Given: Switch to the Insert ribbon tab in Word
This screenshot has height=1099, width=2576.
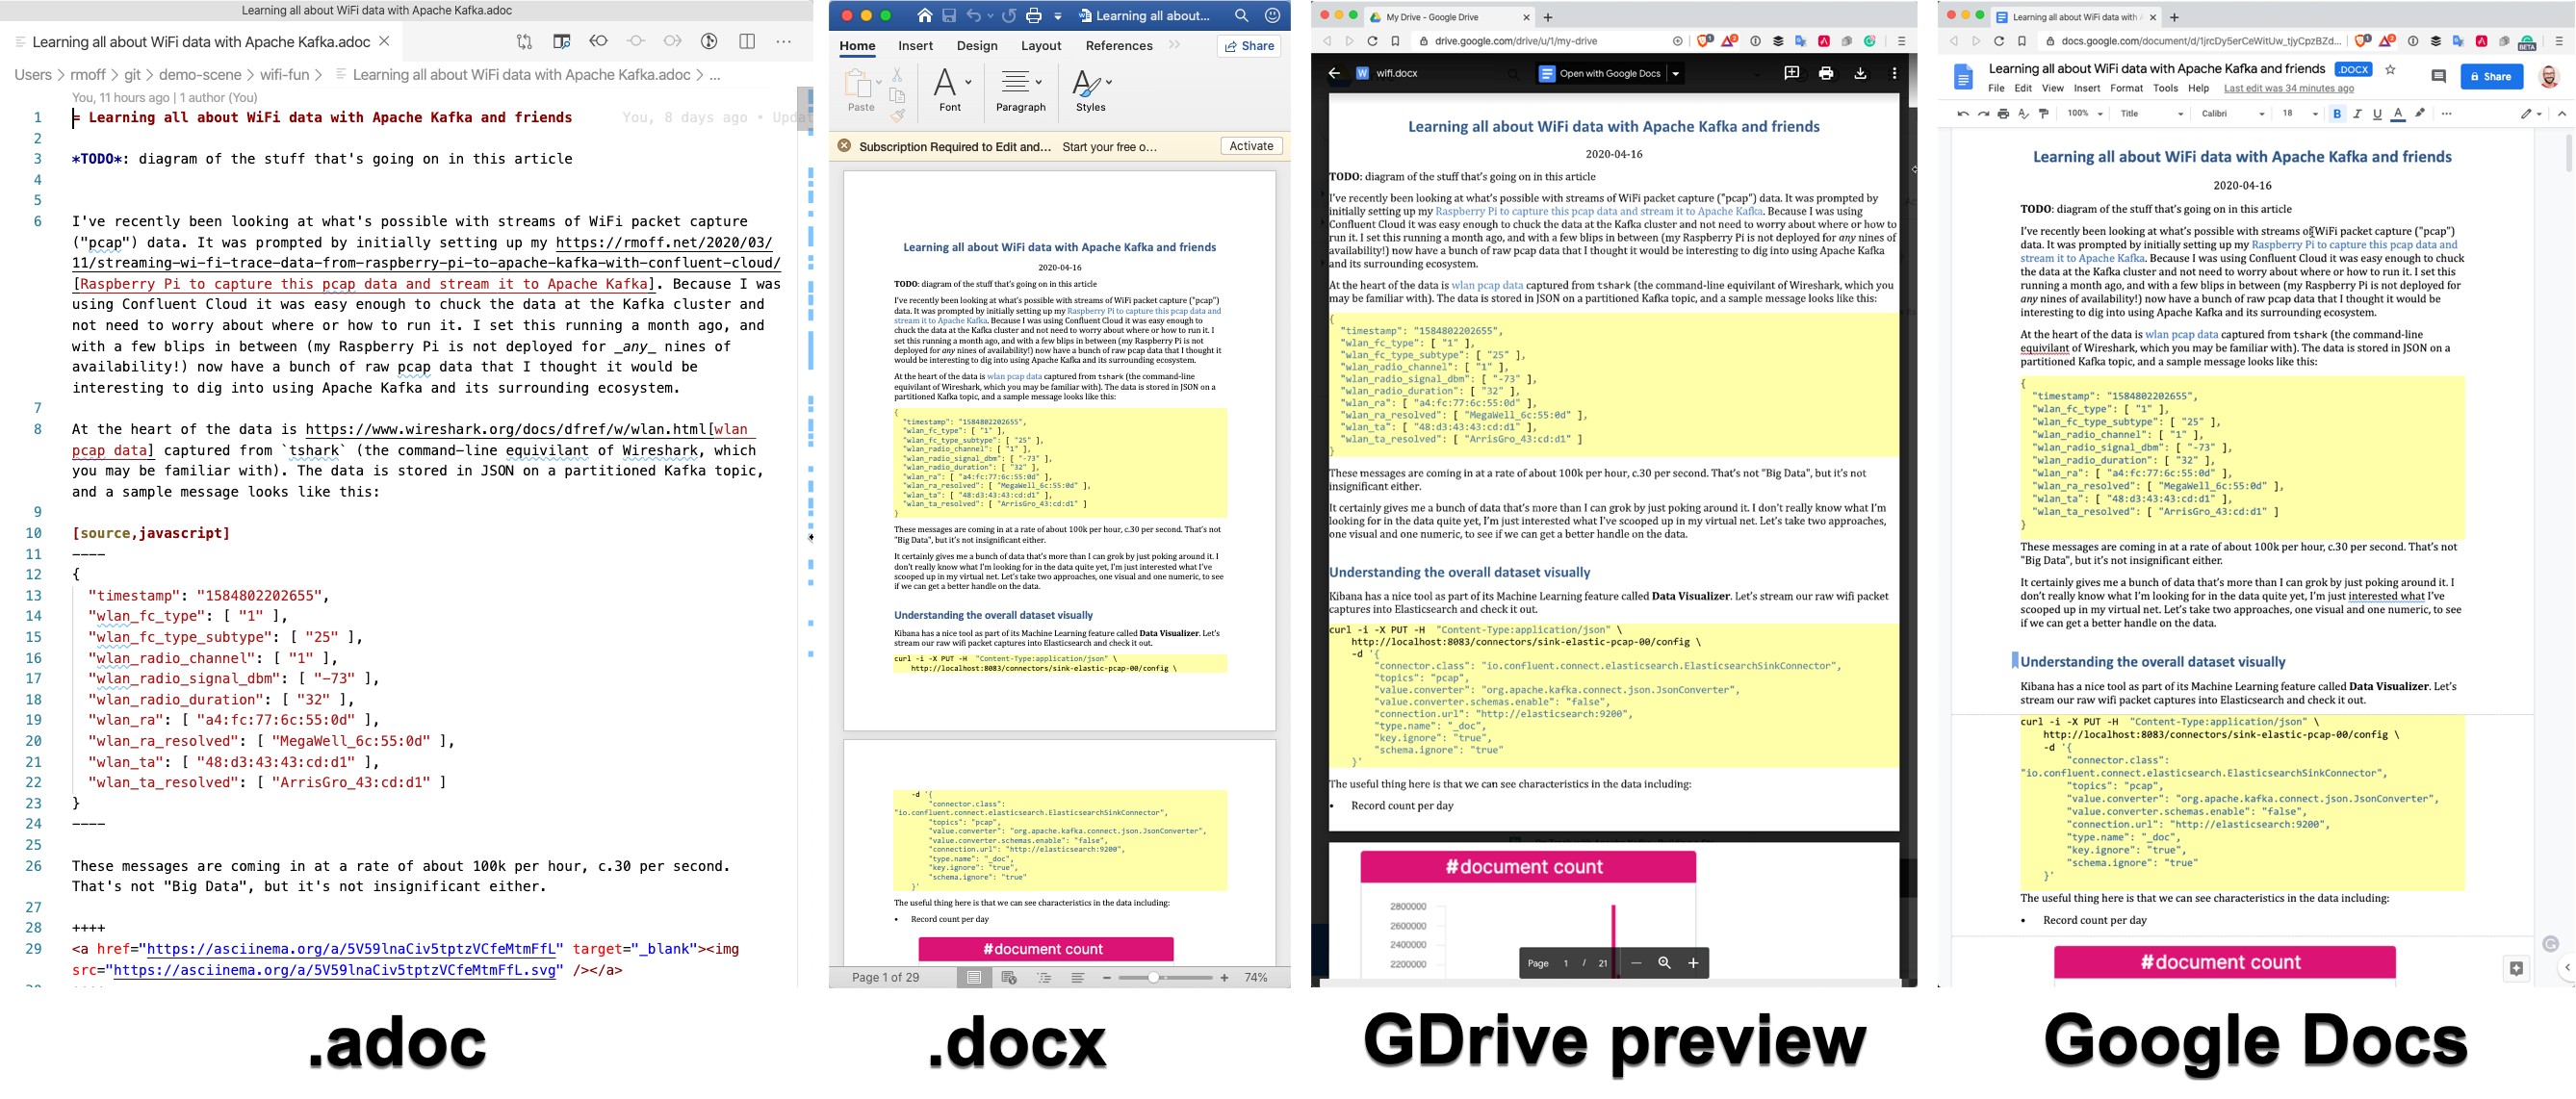Looking at the screenshot, I should (x=915, y=46).
